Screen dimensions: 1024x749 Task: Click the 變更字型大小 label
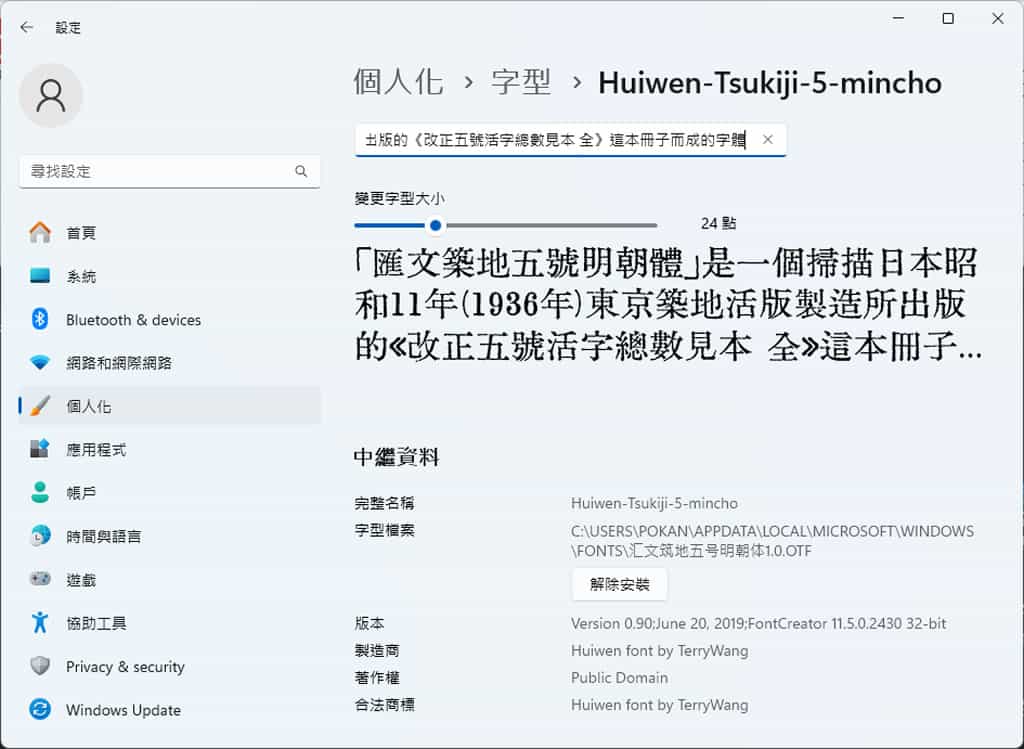click(399, 199)
